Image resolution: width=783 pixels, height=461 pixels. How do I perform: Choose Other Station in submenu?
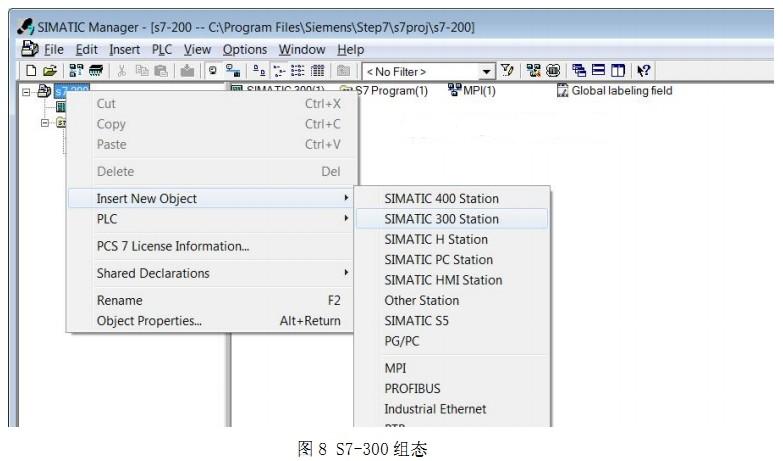tap(452, 300)
